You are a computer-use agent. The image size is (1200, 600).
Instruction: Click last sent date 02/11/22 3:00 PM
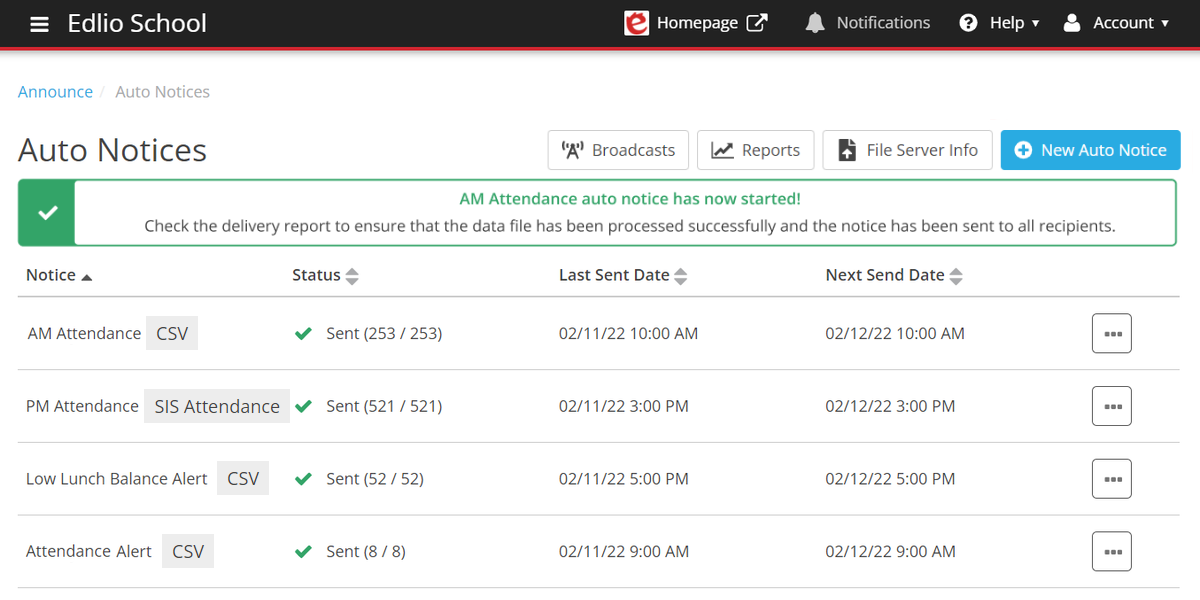coord(624,406)
